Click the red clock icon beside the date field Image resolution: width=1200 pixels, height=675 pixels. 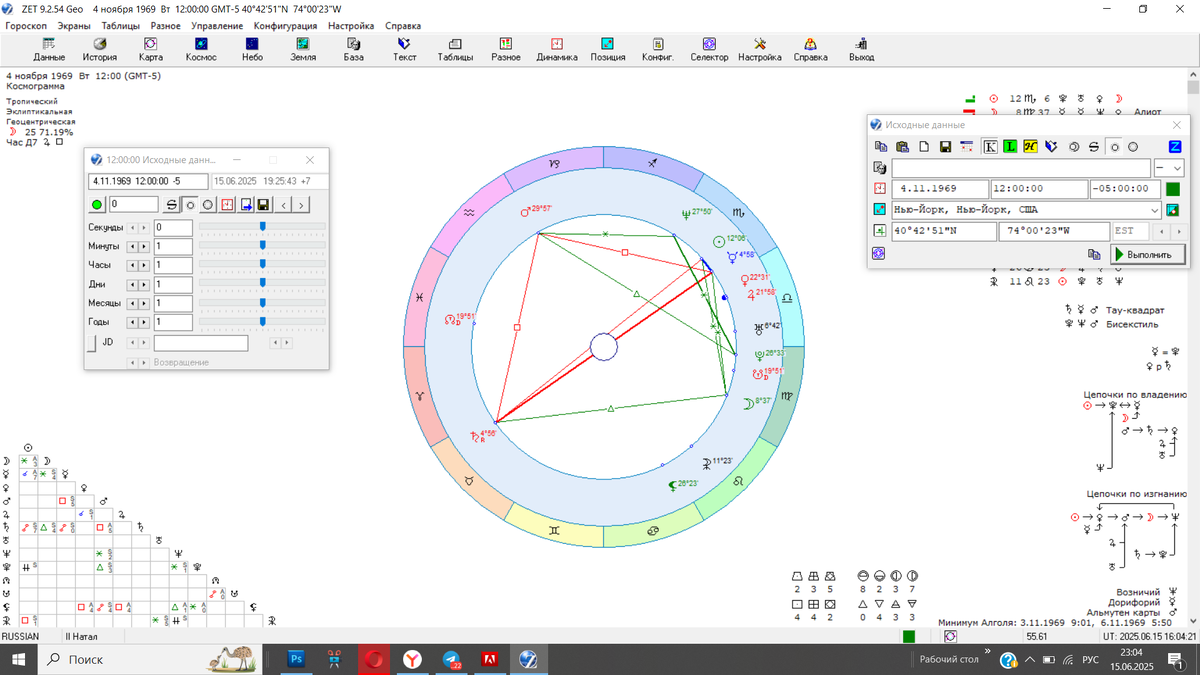[x=879, y=188]
